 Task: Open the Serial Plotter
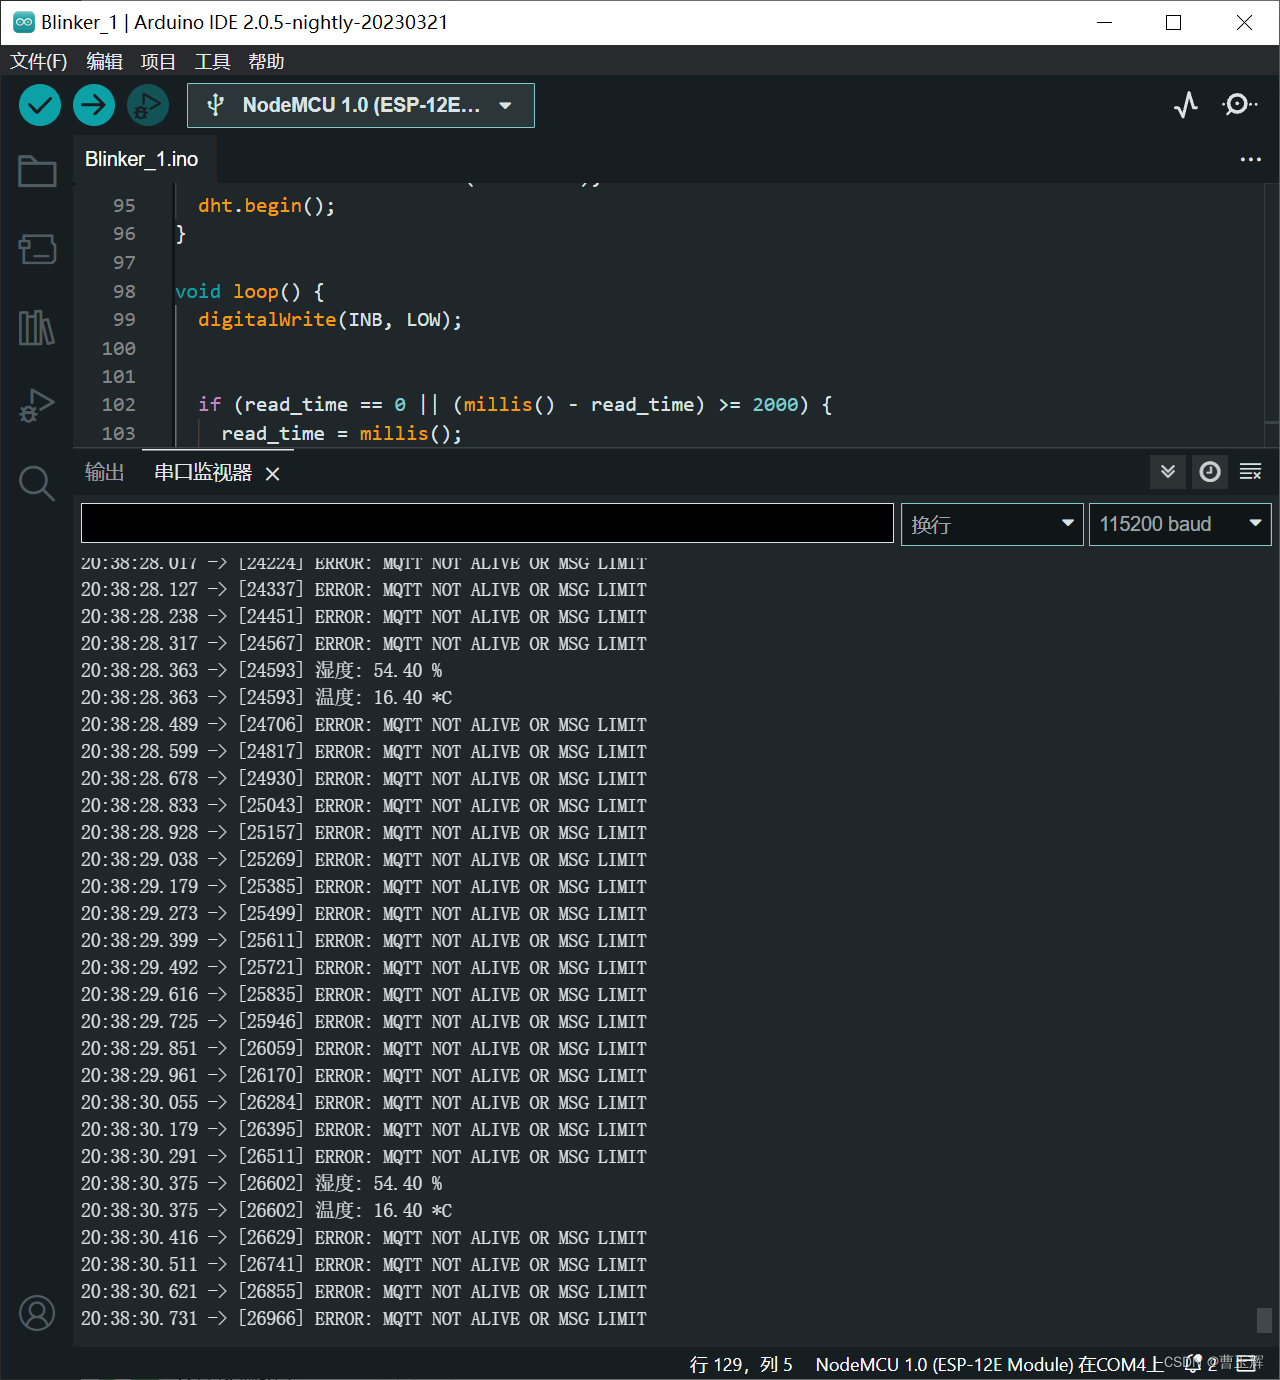click(x=1185, y=105)
